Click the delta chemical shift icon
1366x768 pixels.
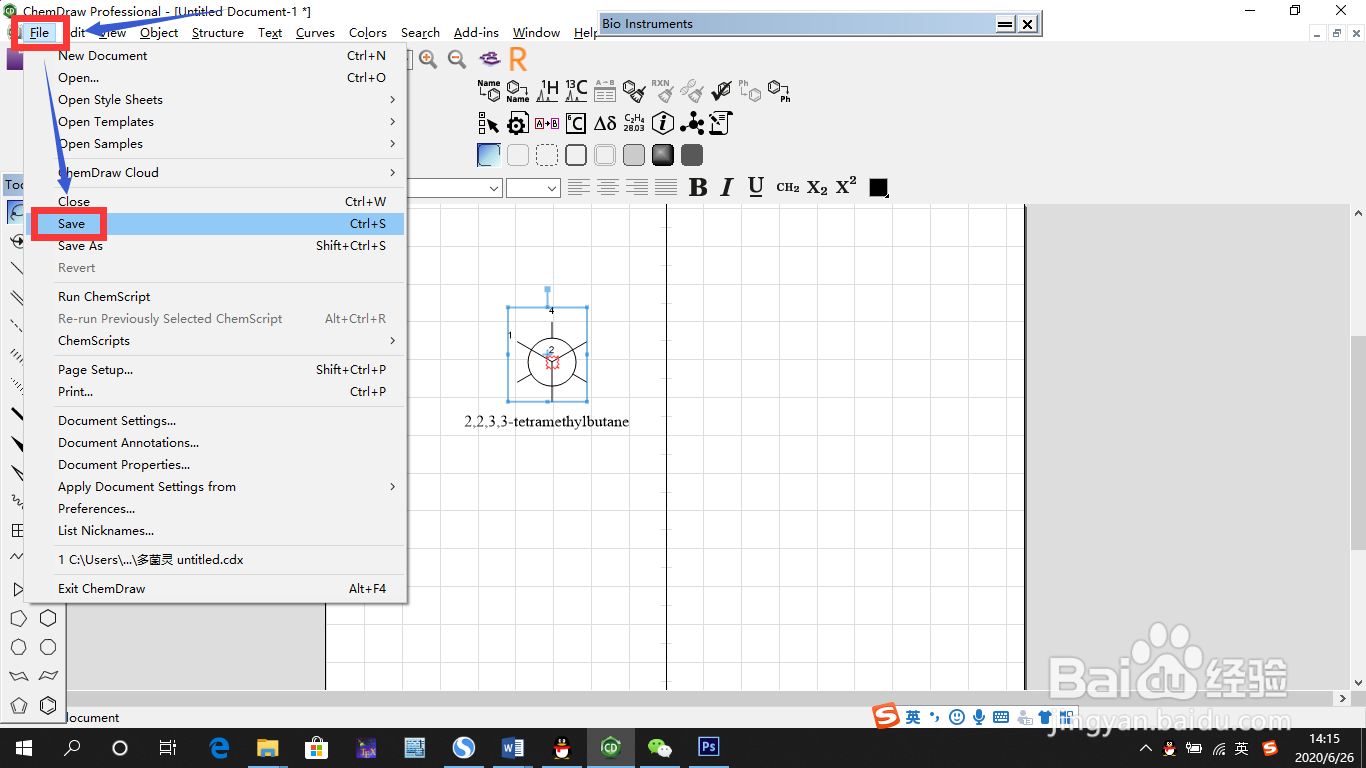click(605, 123)
